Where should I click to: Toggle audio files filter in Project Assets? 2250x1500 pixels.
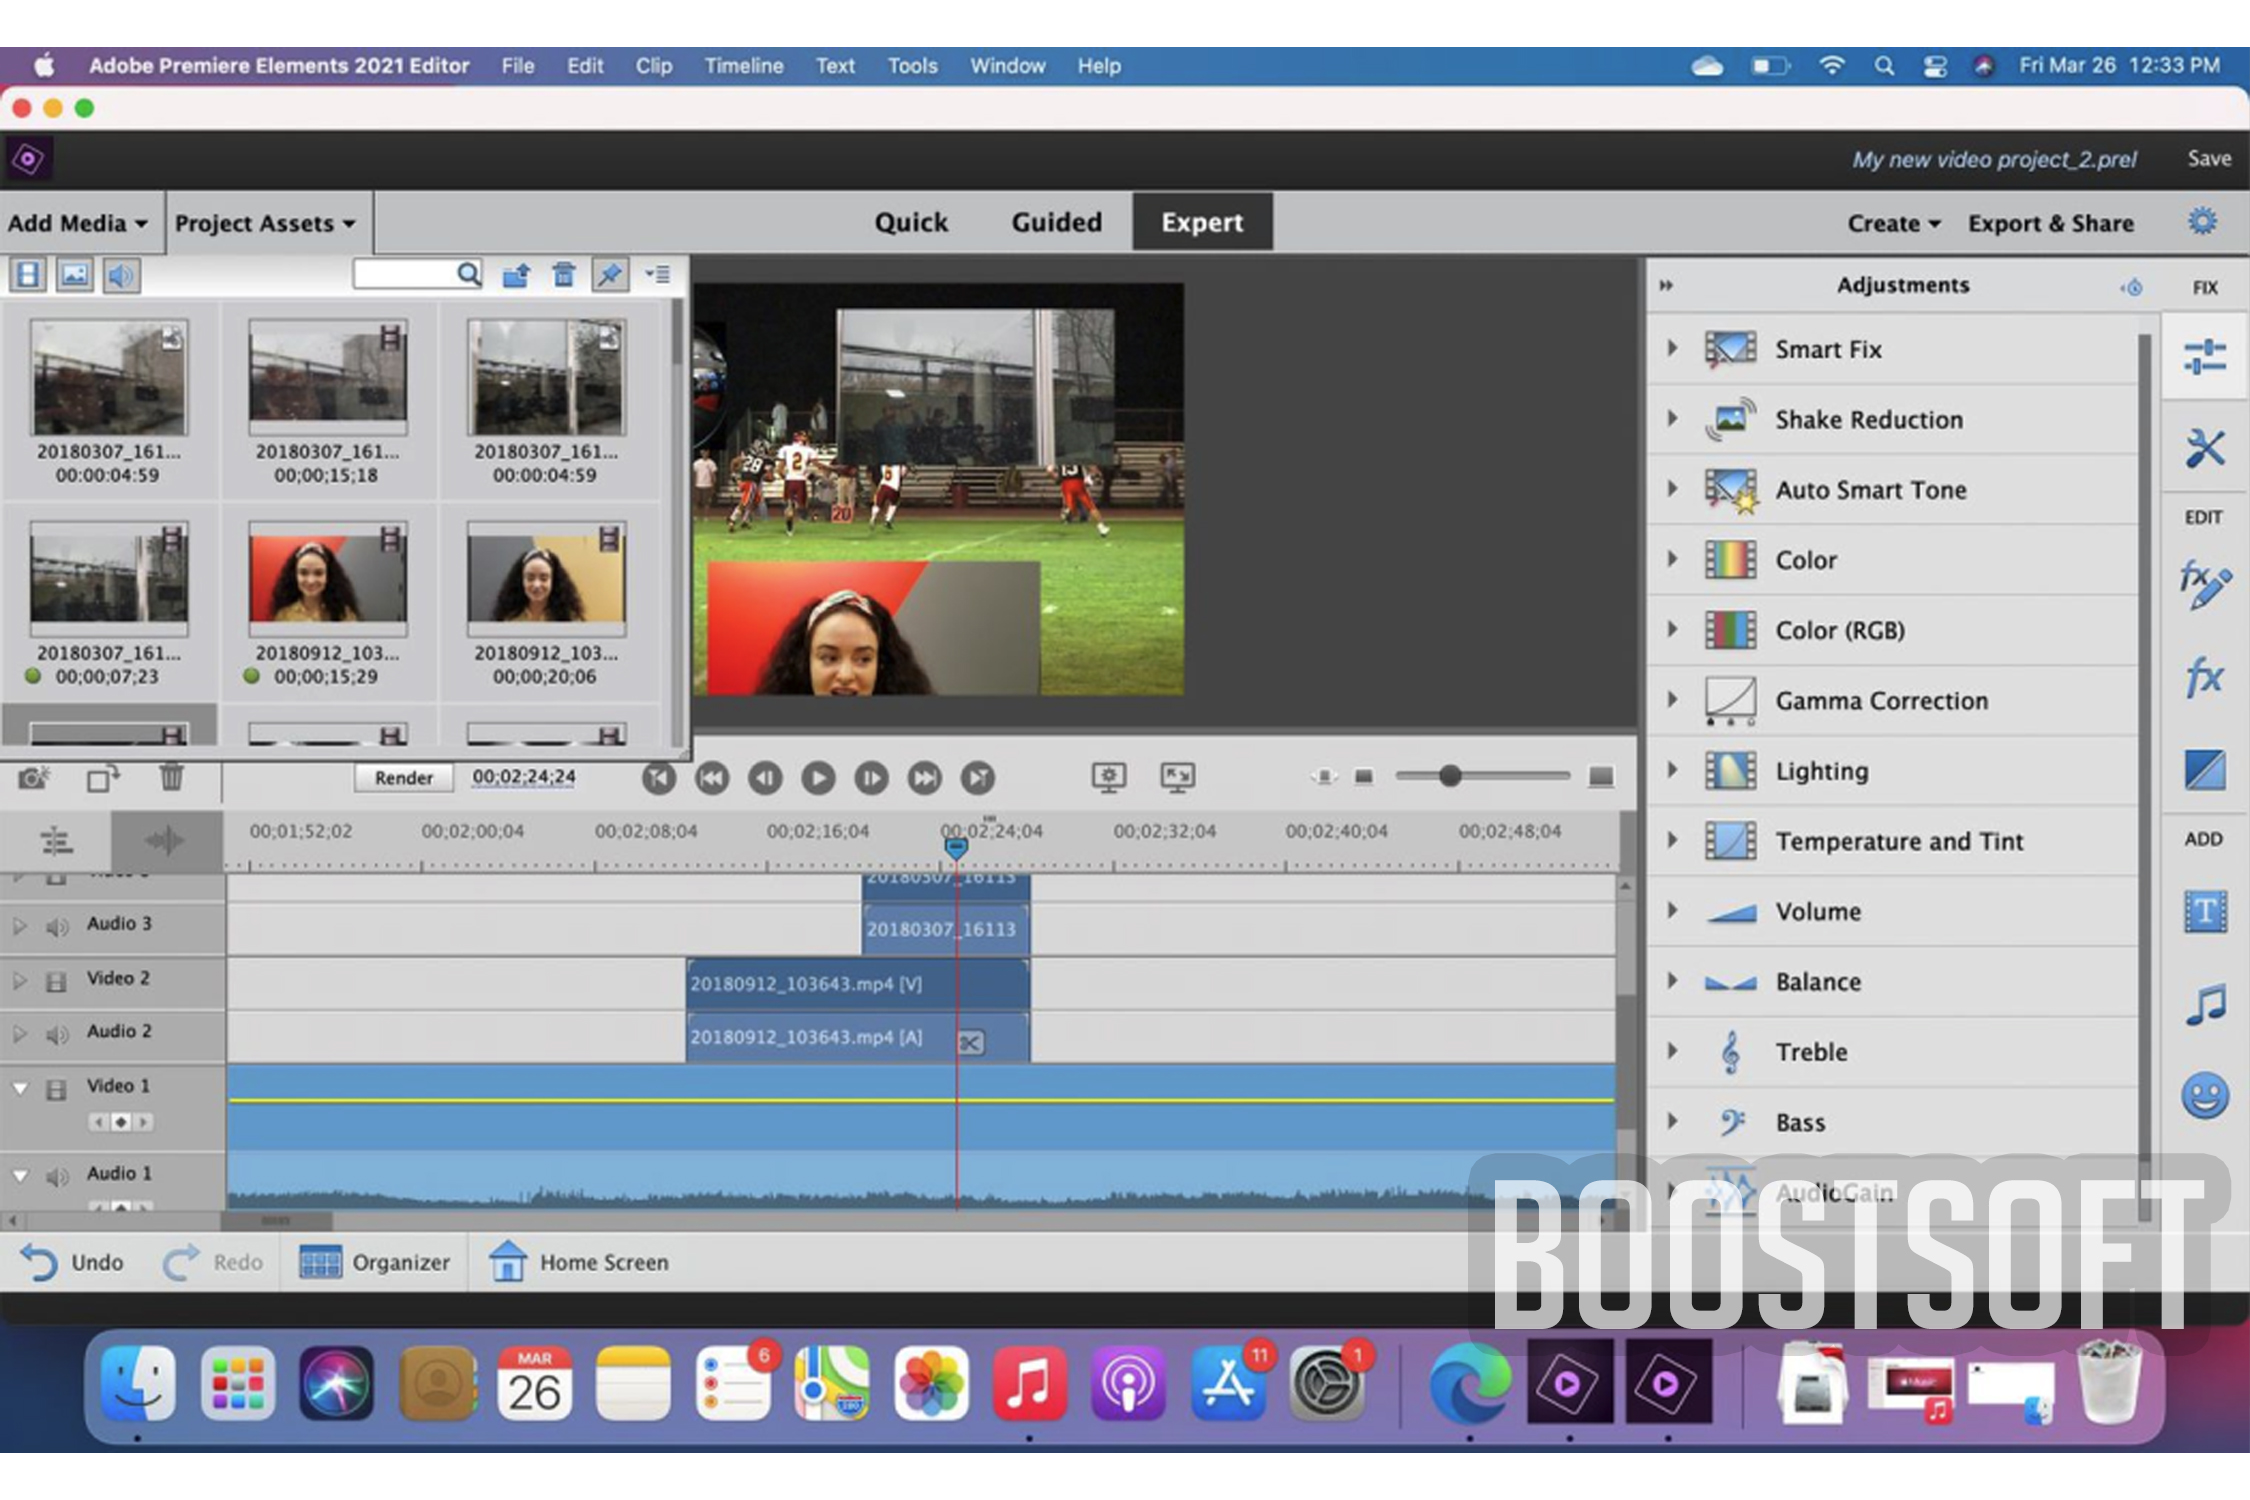[121, 275]
